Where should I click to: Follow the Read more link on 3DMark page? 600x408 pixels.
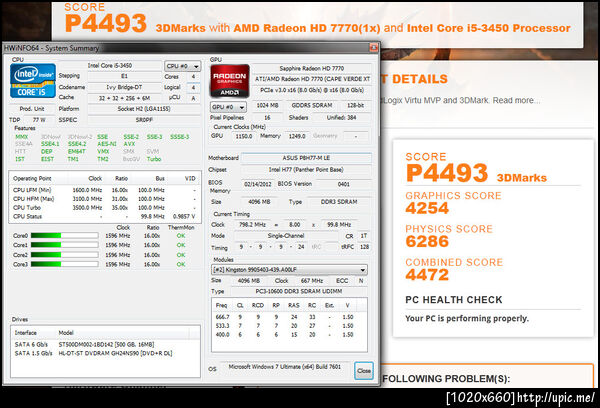[x=516, y=100]
